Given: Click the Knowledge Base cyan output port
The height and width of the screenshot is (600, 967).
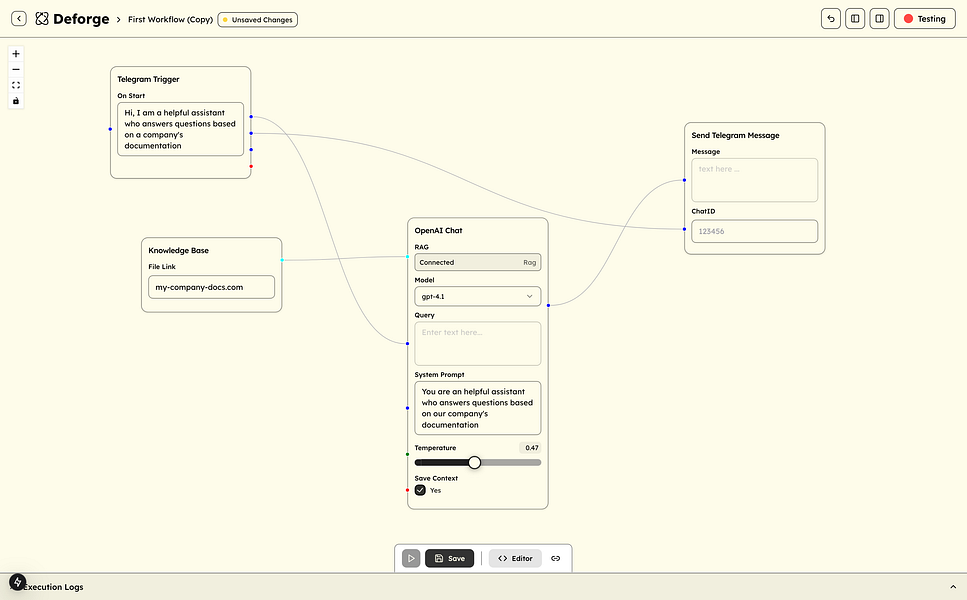Looking at the screenshot, I should click(x=282, y=260).
